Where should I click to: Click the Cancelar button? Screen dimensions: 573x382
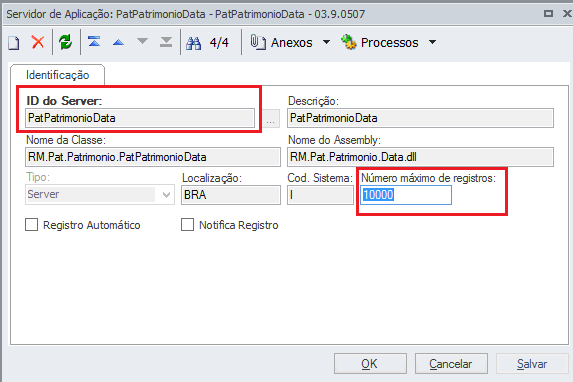451,364
